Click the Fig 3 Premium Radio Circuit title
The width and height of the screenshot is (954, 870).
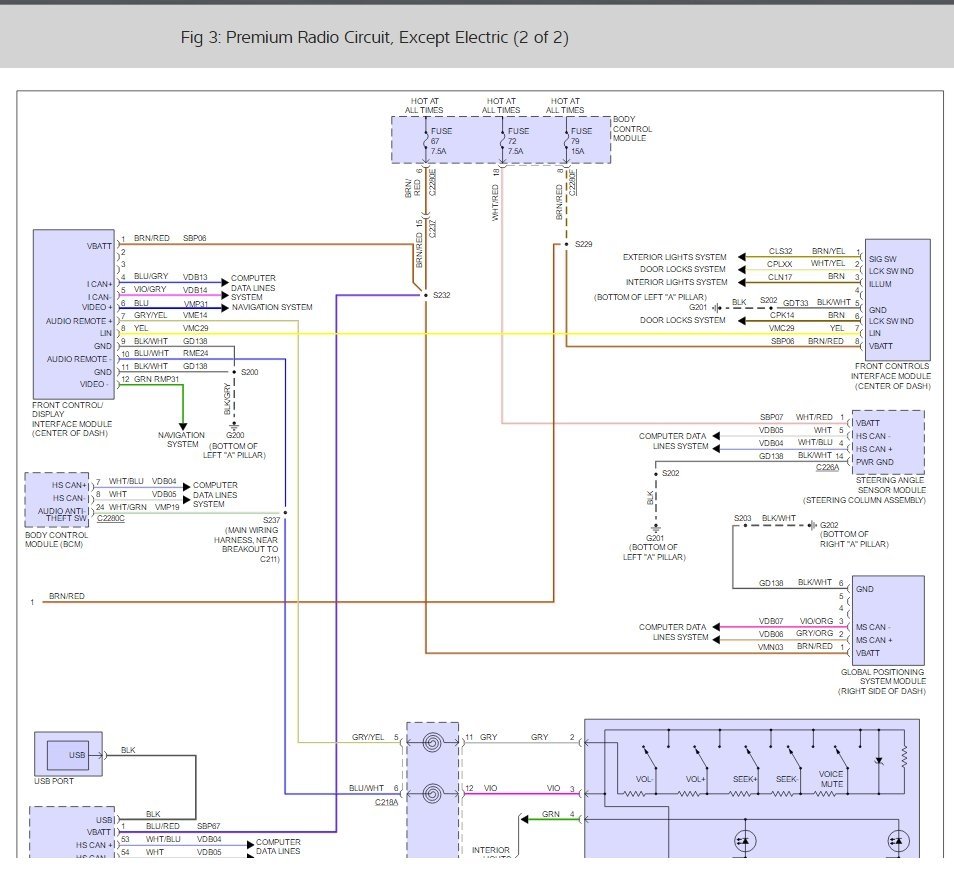(375, 38)
